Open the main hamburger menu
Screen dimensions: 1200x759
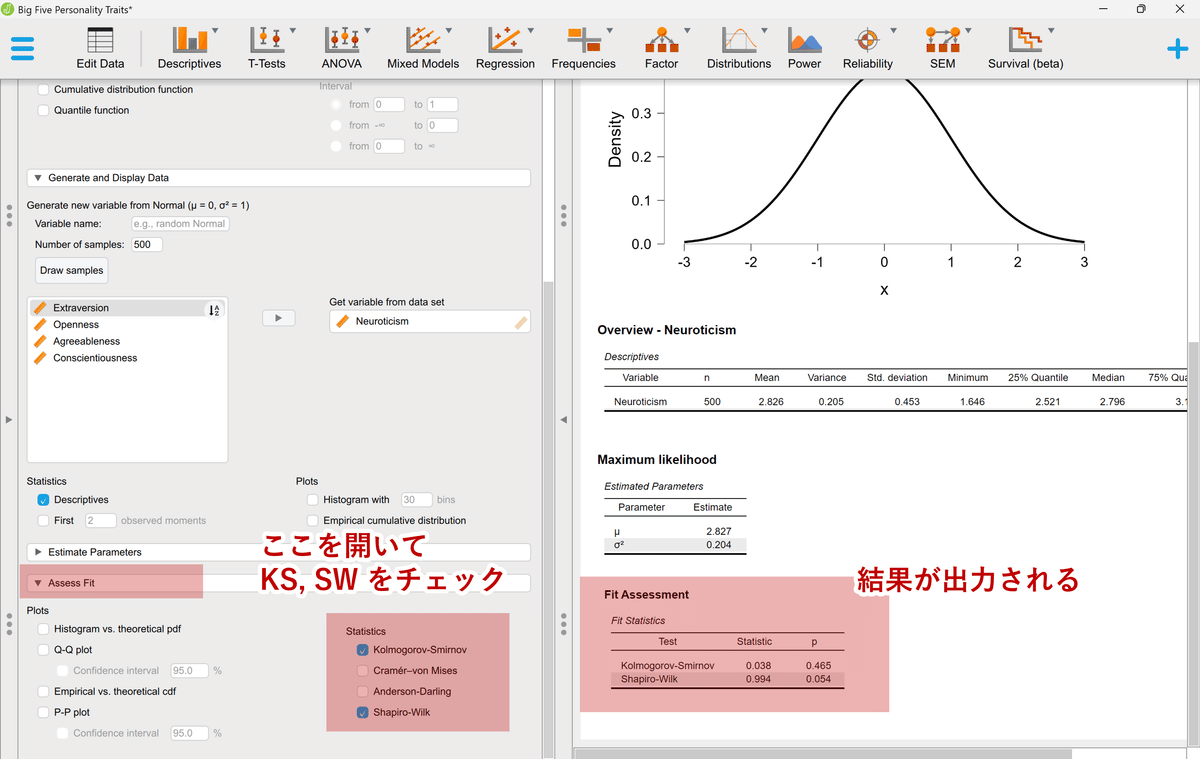[x=24, y=46]
